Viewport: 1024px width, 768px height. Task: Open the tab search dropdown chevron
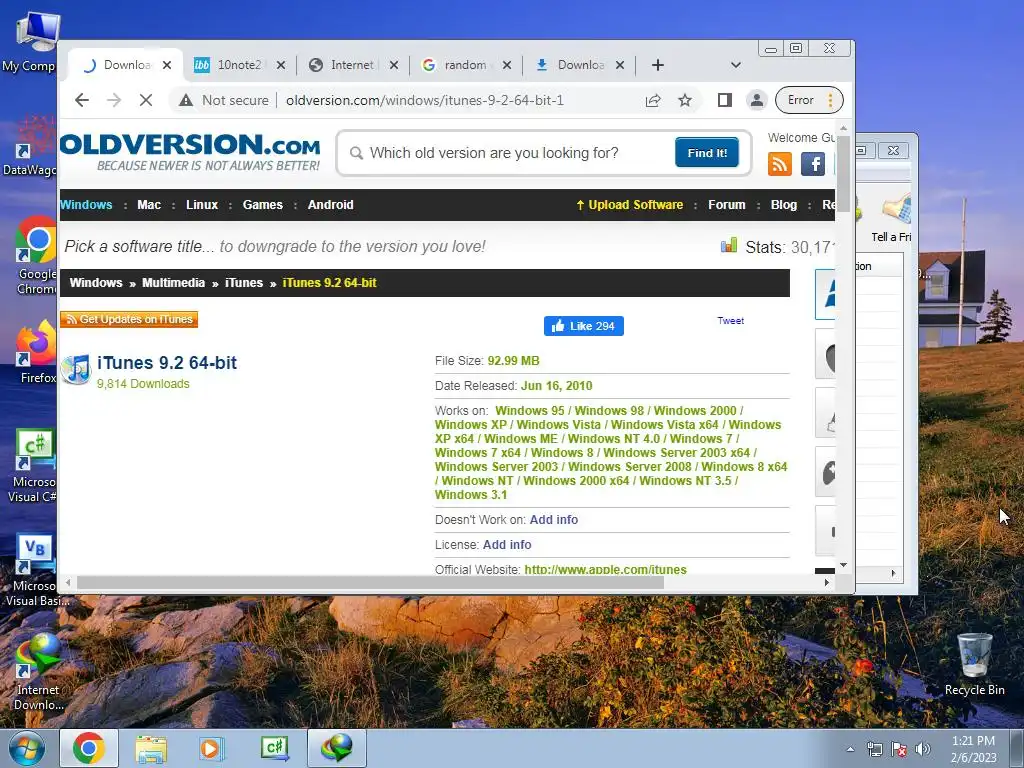coord(735,65)
